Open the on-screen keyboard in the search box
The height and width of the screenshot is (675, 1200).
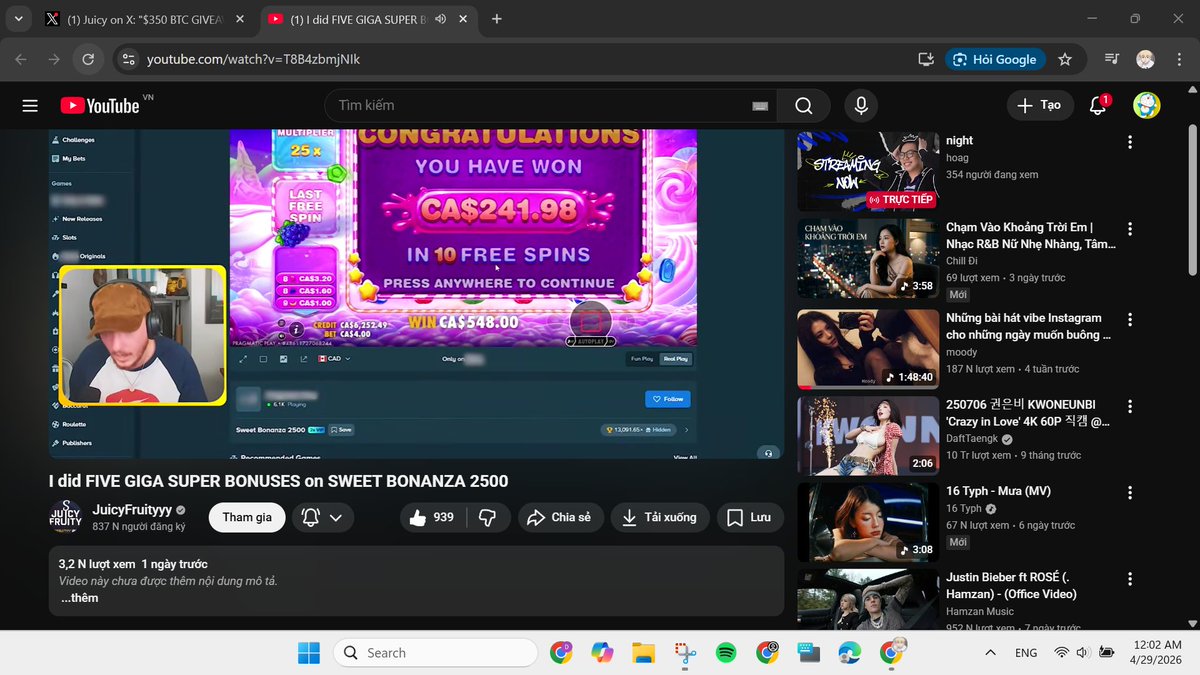tap(760, 106)
